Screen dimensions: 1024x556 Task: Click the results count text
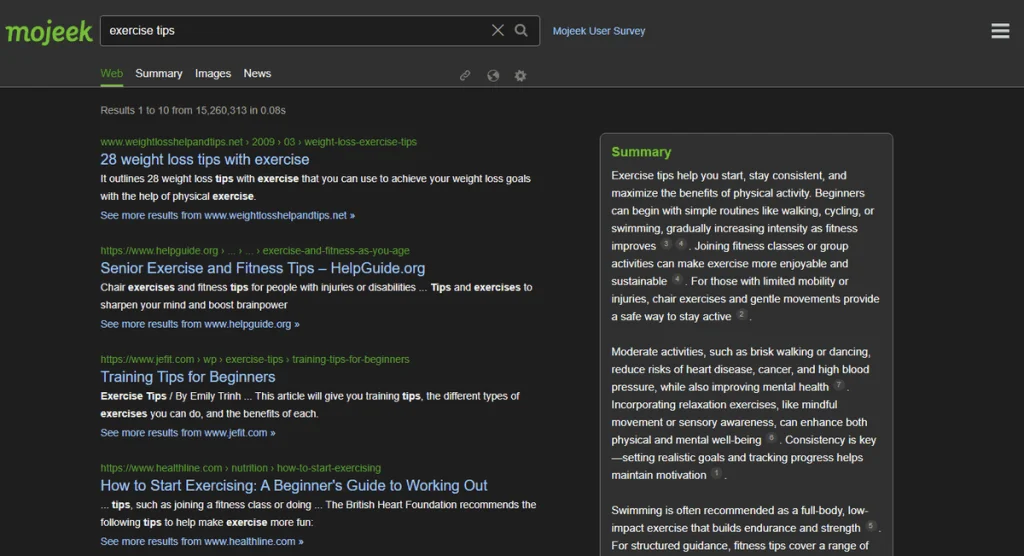[193, 110]
